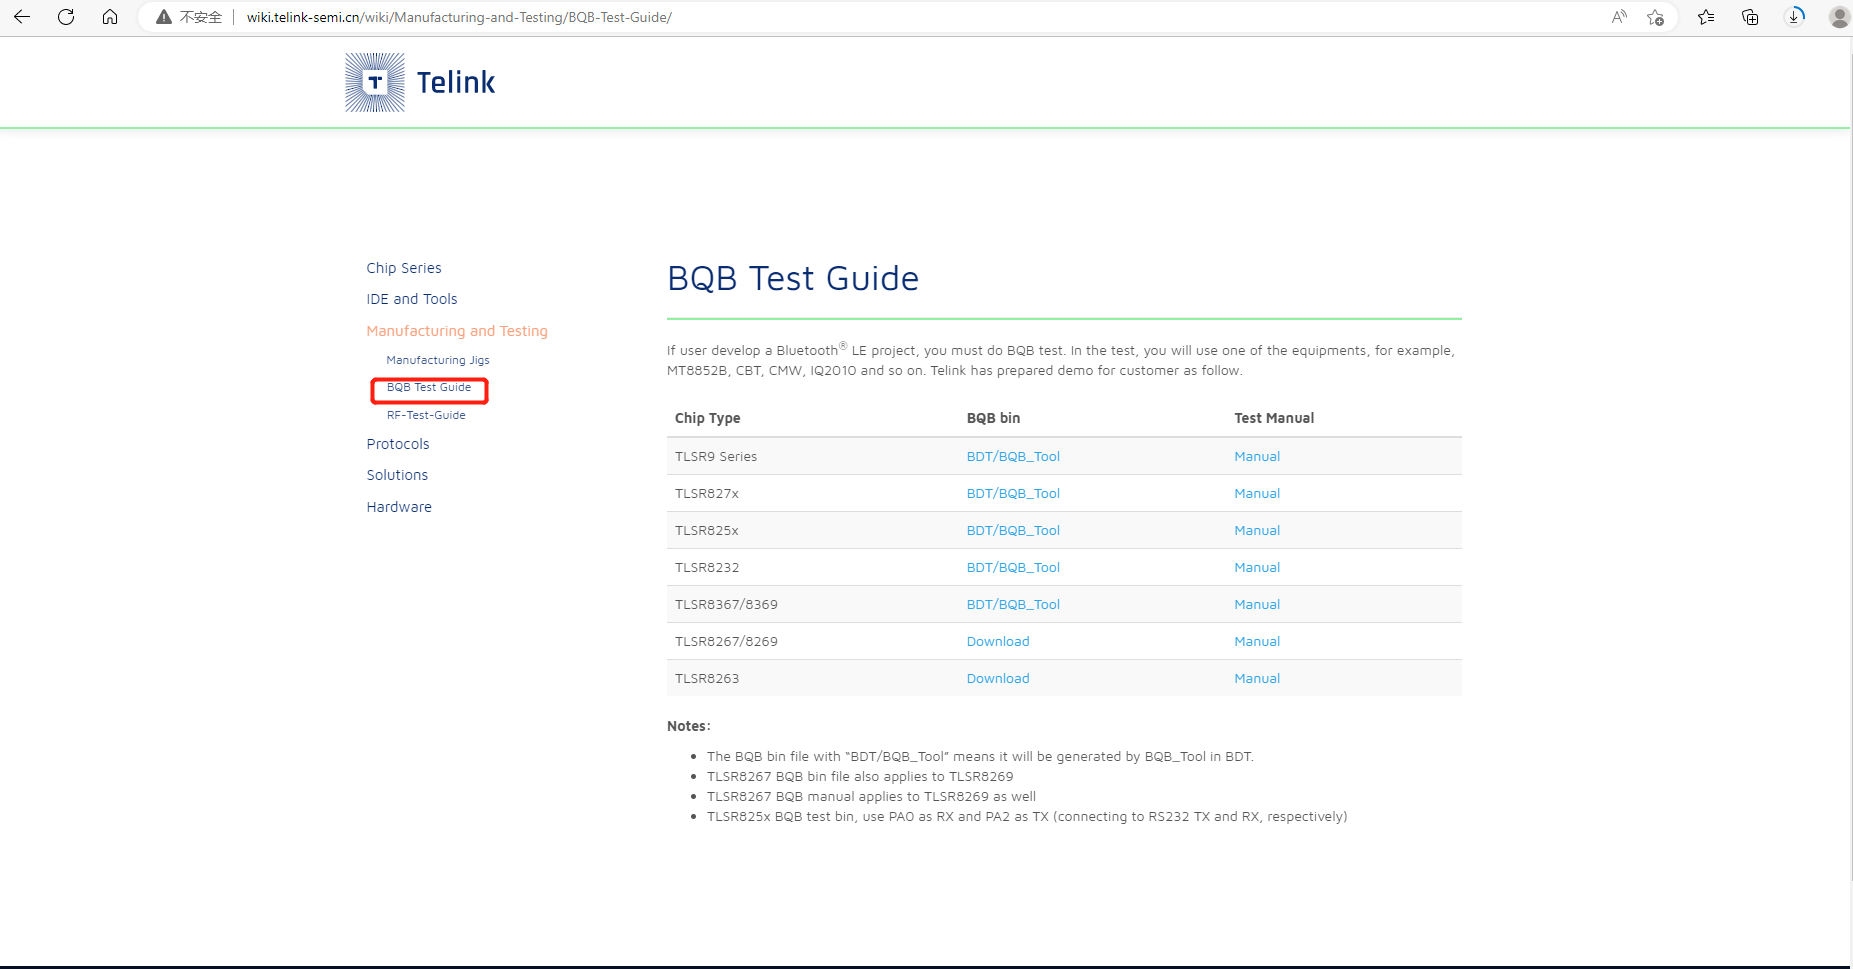This screenshot has width=1853, height=969.
Task: Download the TLSR8263 BQB bin file
Action: point(997,678)
